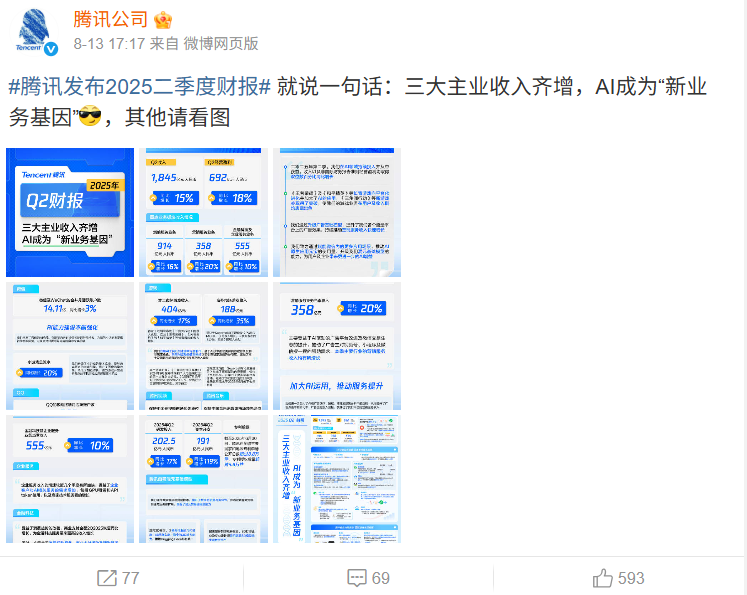Image resolution: width=747 pixels, height=595 pixels.
Task: Open the thumbnail showing 1,845 and 692 revenue
Action: [203, 212]
